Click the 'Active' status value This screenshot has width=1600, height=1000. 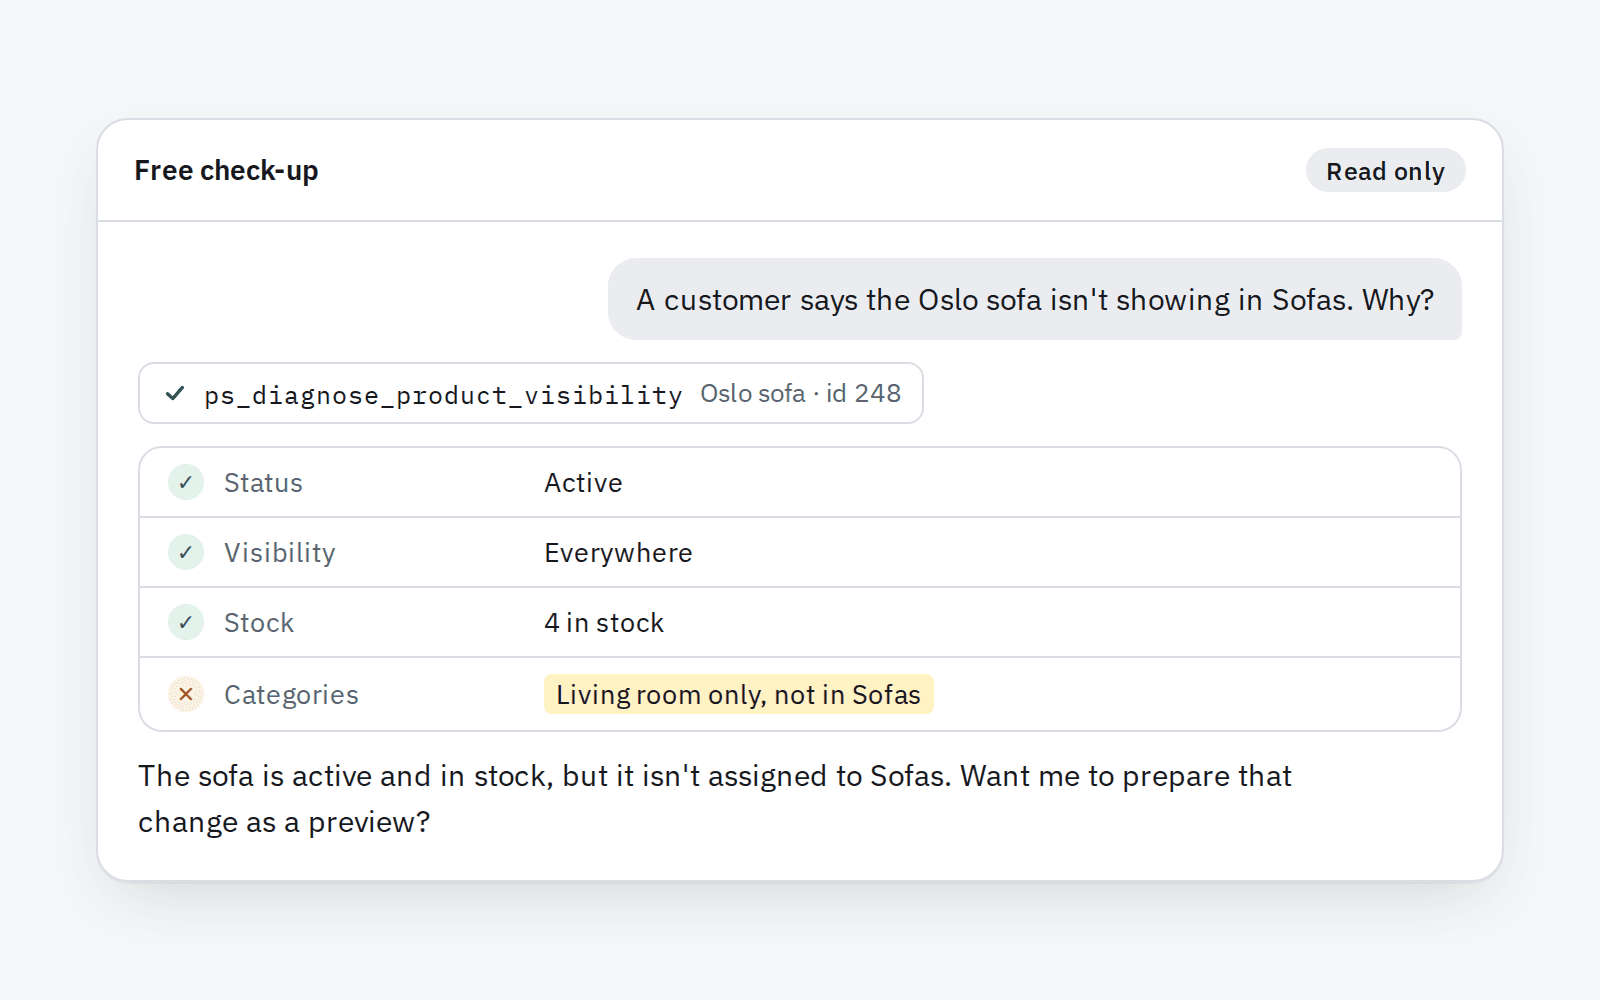click(583, 483)
